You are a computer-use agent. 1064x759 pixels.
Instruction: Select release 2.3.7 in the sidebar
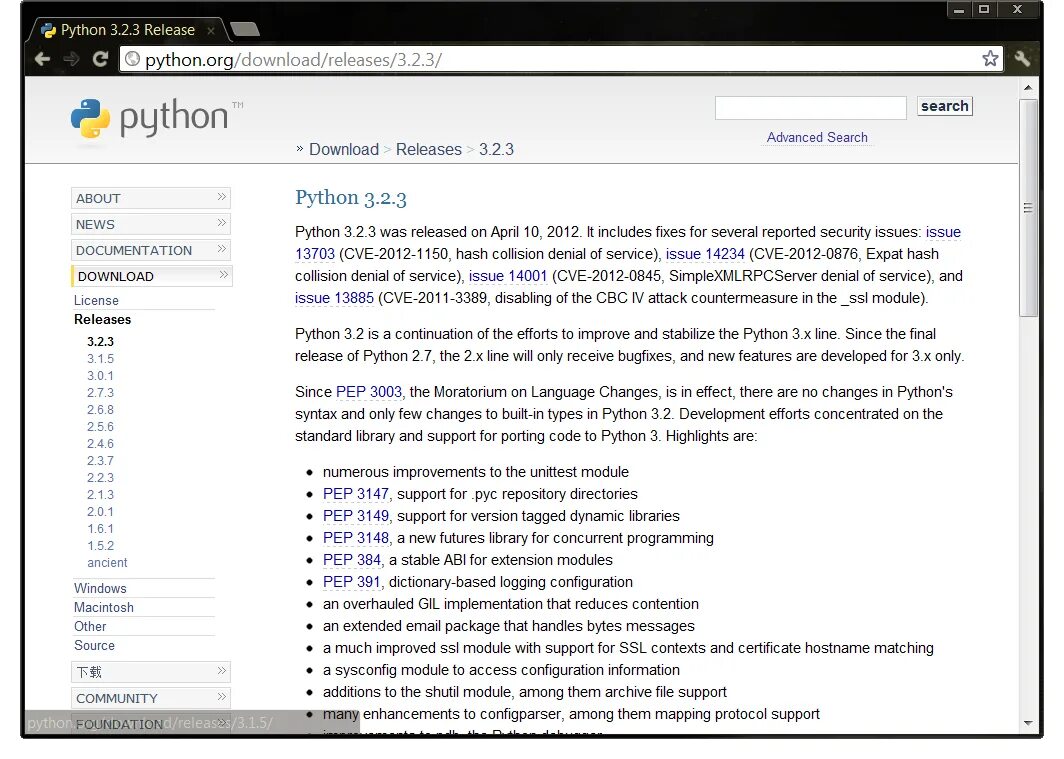[100, 461]
